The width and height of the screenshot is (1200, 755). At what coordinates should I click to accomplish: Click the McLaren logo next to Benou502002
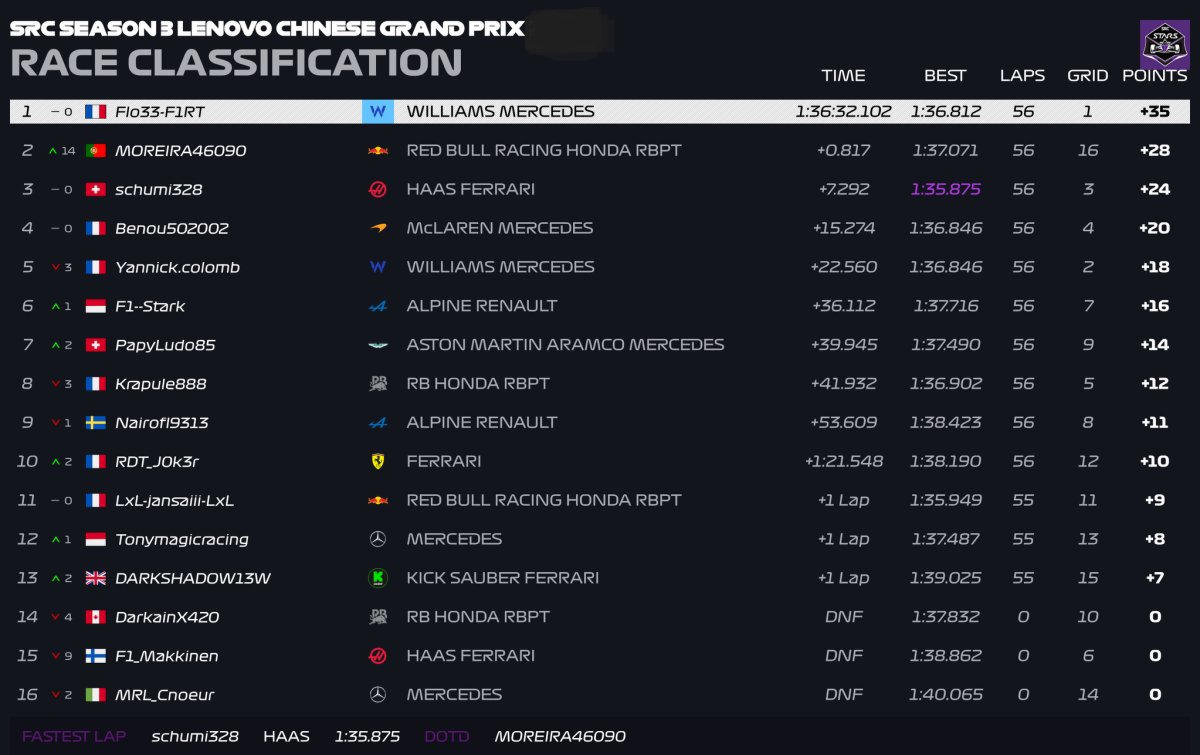tap(377, 228)
